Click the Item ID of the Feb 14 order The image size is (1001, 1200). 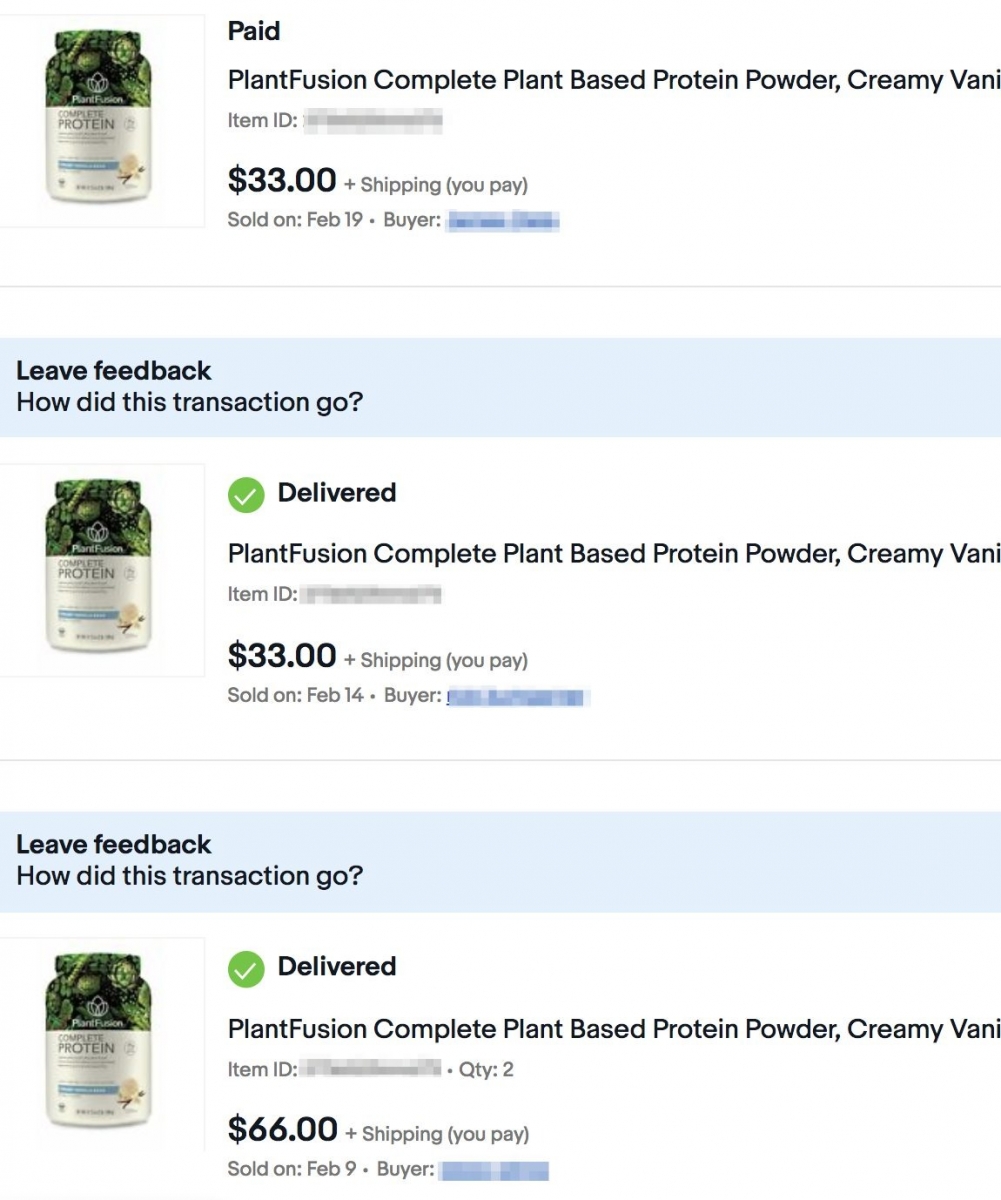[370, 595]
